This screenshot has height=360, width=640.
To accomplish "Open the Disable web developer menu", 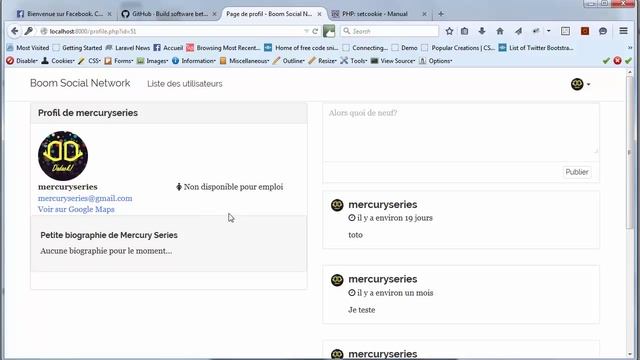I will point(22,61).
